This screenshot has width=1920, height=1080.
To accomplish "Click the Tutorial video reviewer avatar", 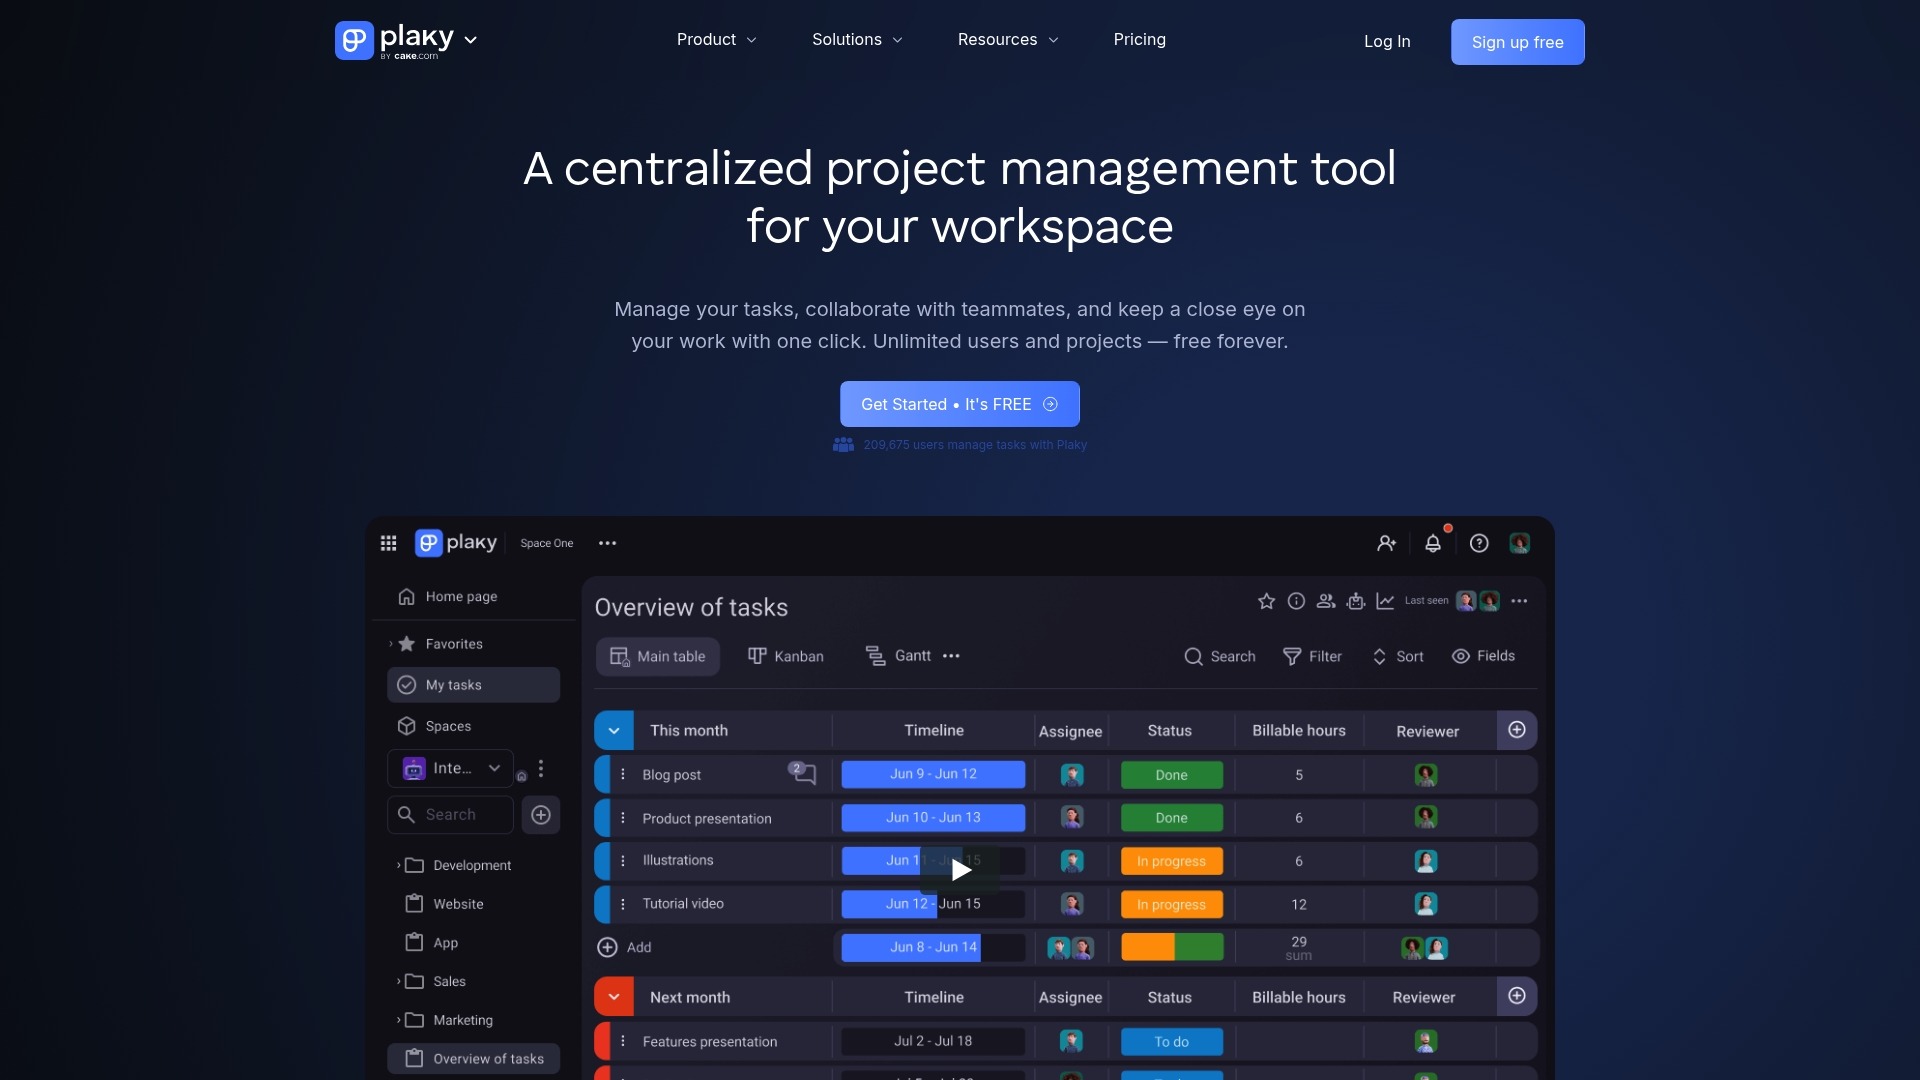I will [x=1426, y=904].
